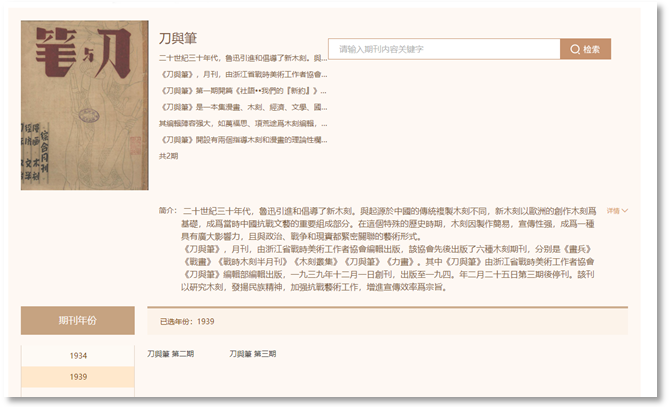
Task: Click the 共2期 issue count text
Action: (169, 156)
